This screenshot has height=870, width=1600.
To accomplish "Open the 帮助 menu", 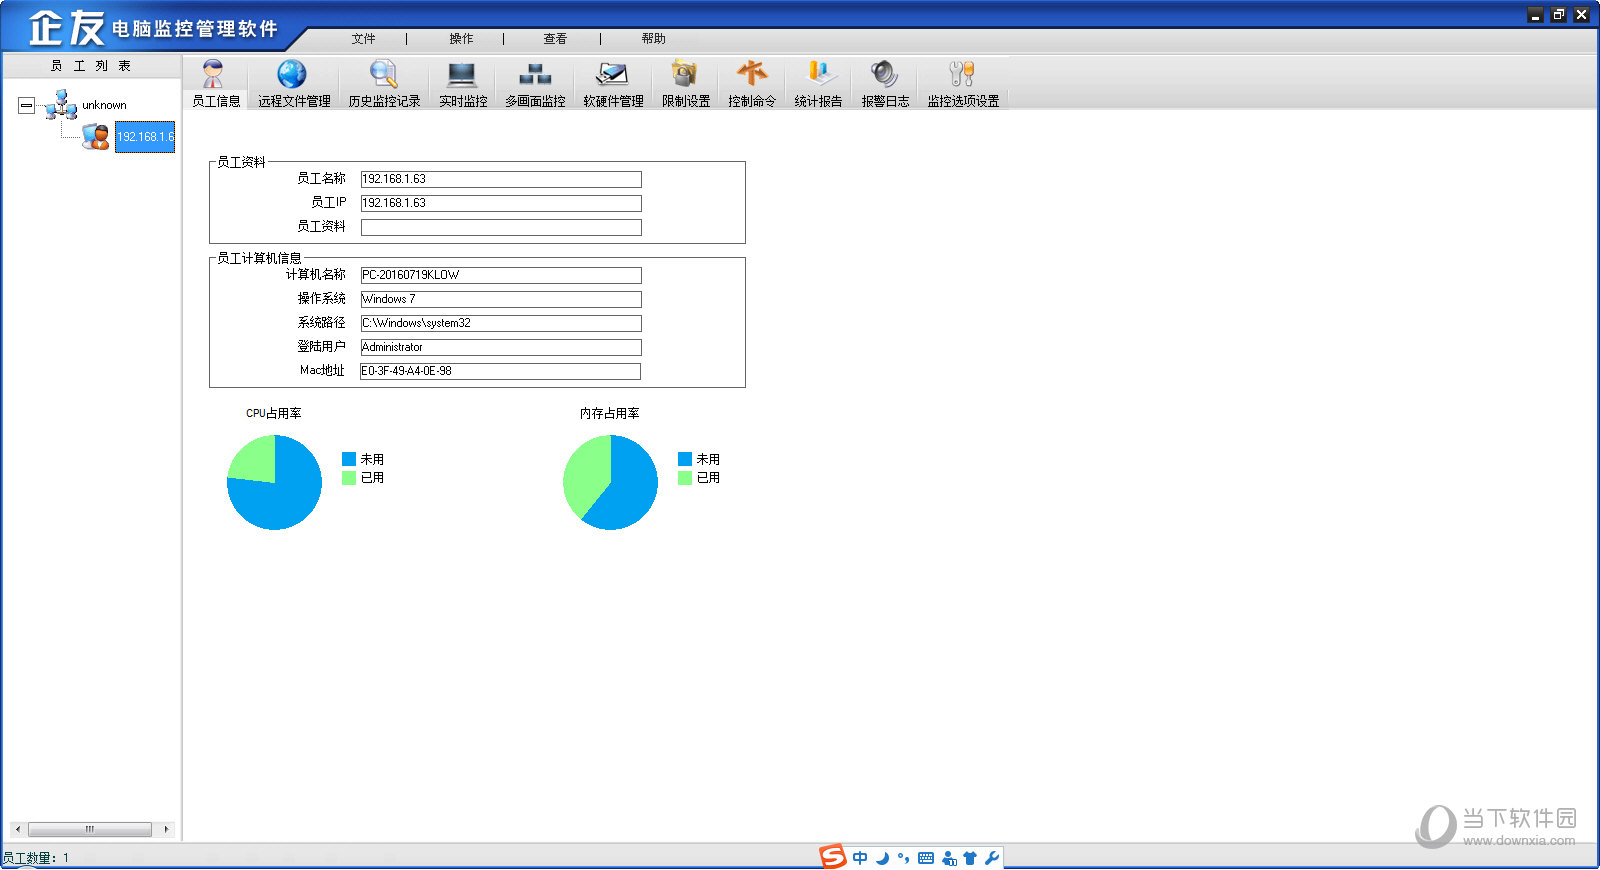I will [x=653, y=39].
